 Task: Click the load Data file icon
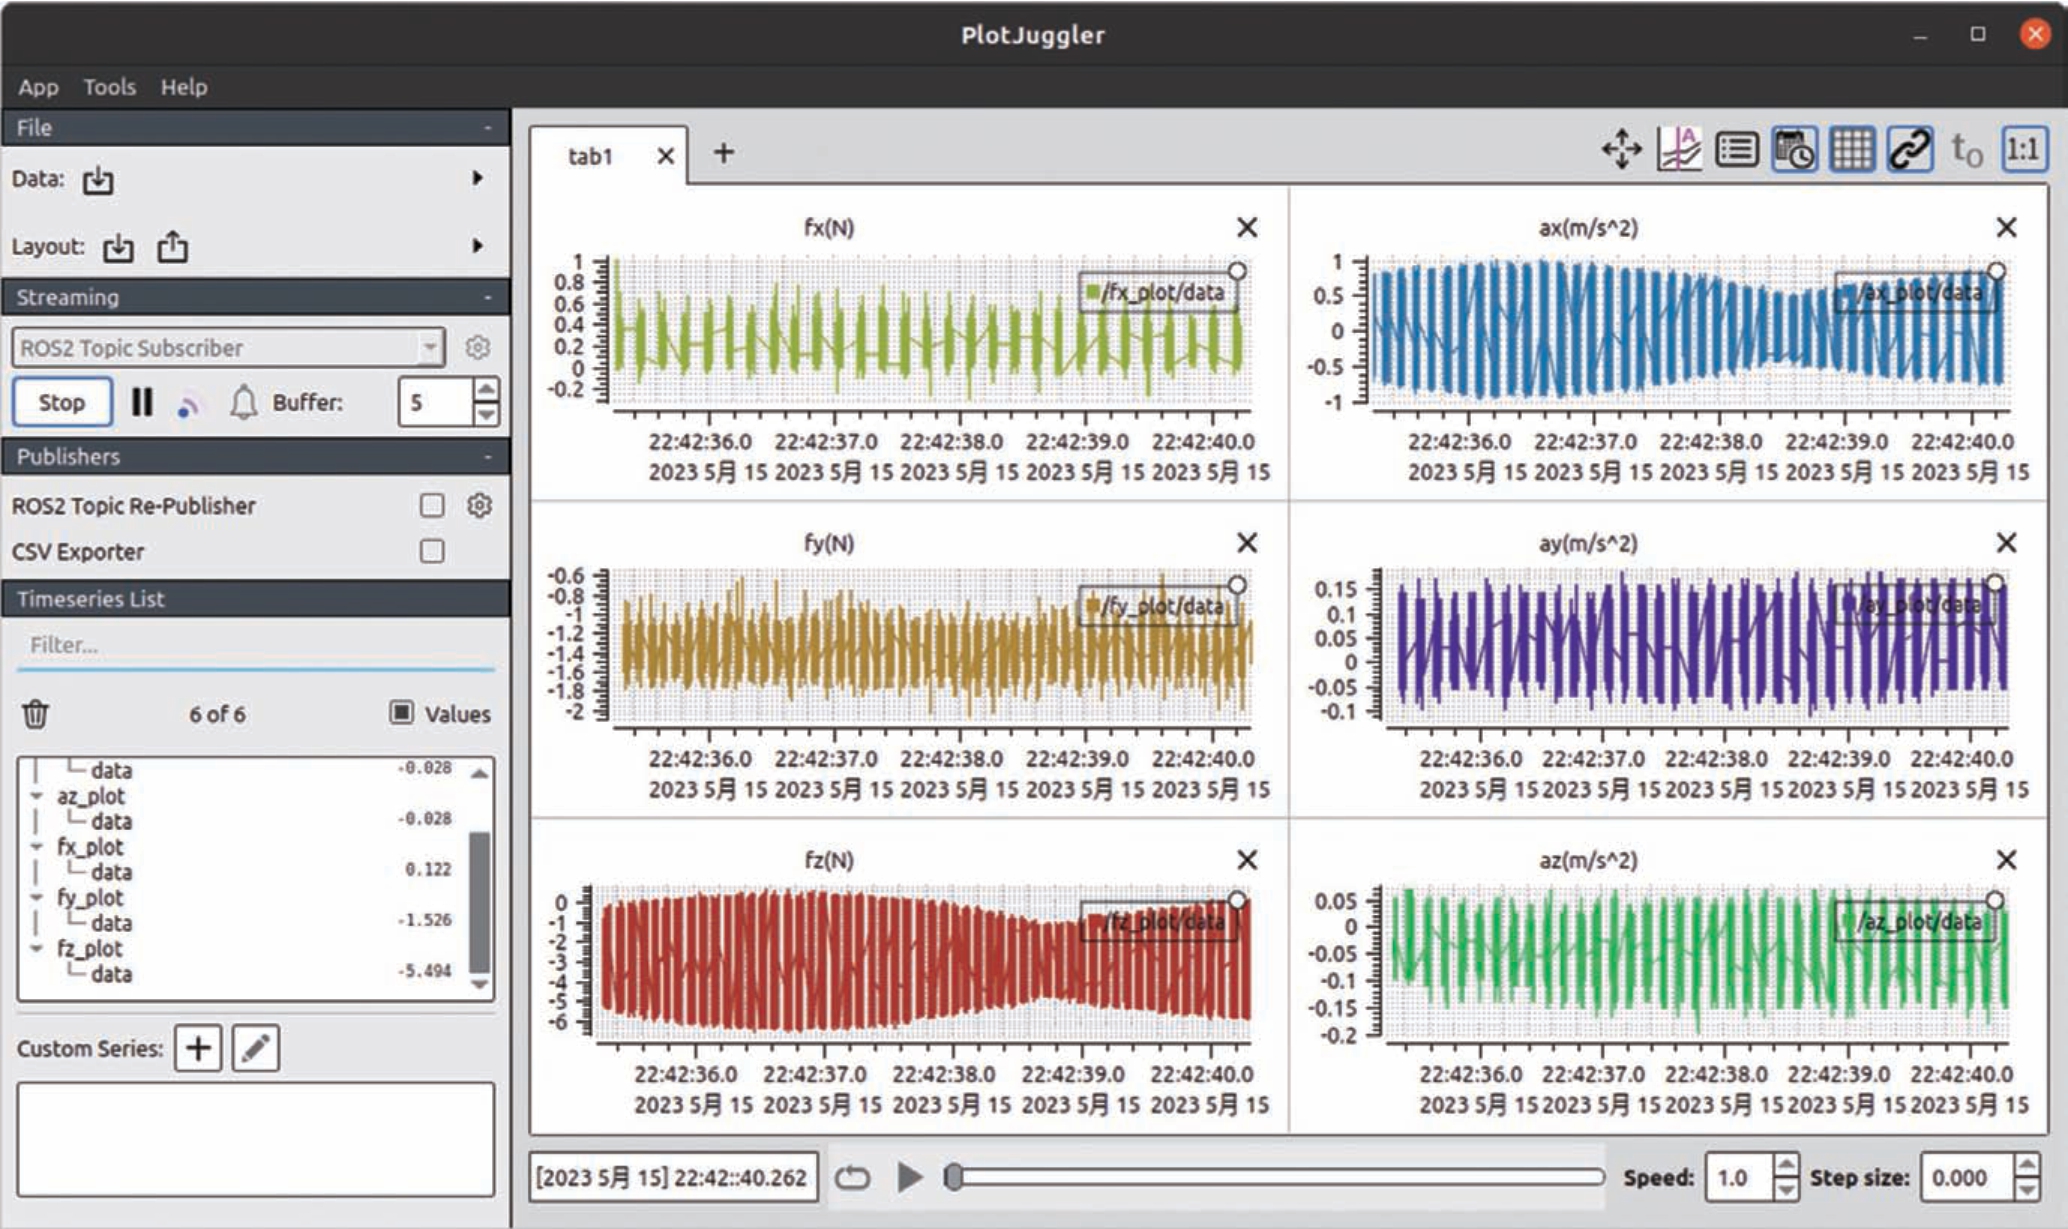[x=98, y=180]
